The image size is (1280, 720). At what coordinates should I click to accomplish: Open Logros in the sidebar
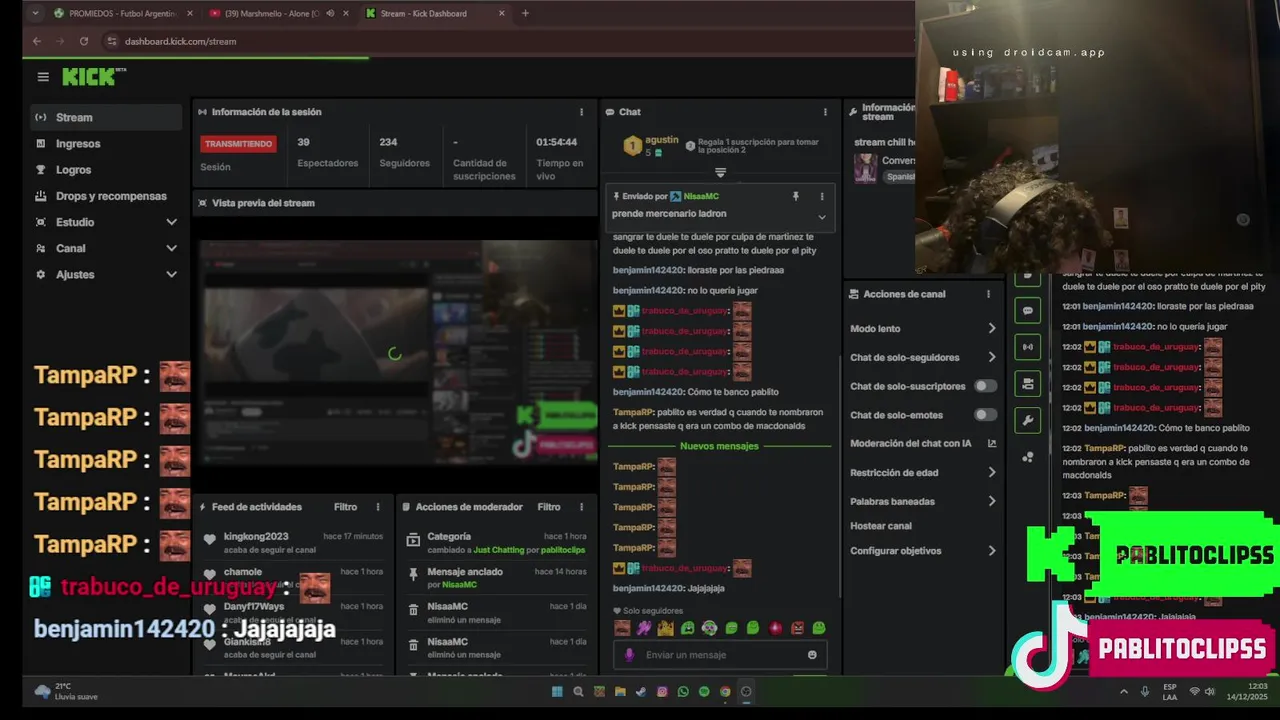point(106,169)
